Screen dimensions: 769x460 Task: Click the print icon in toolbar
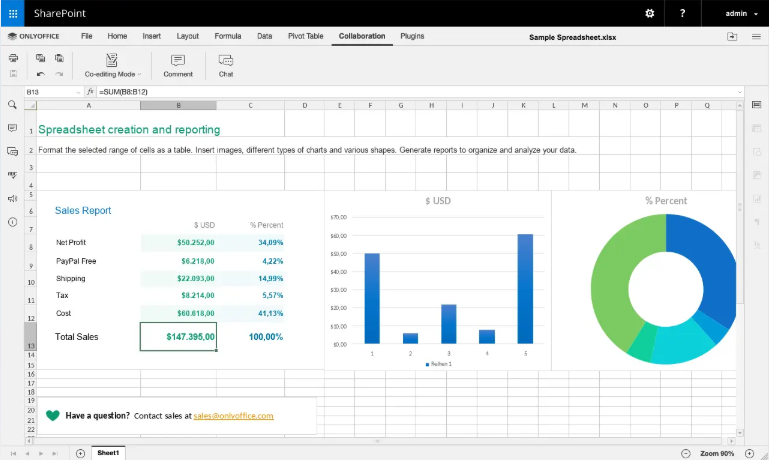click(13, 58)
